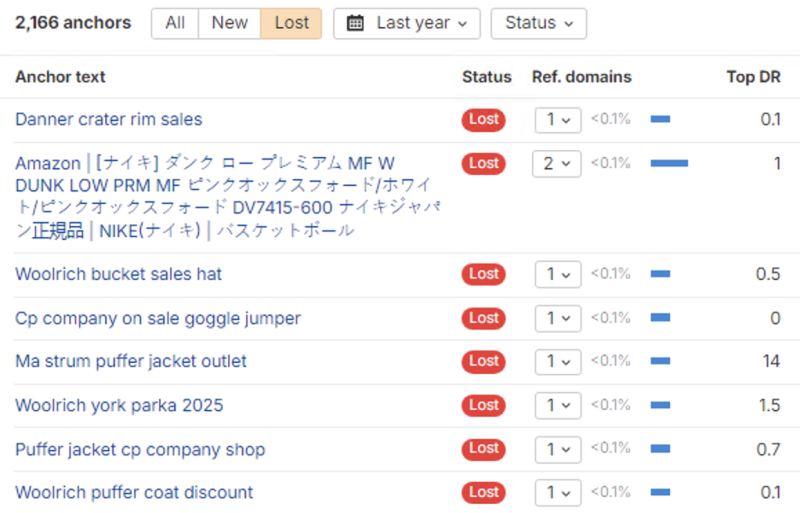This screenshot has height=513, width=800.
Task: Expand ref. domains for Ma strum puffer jacket
Action: (556, 361)
